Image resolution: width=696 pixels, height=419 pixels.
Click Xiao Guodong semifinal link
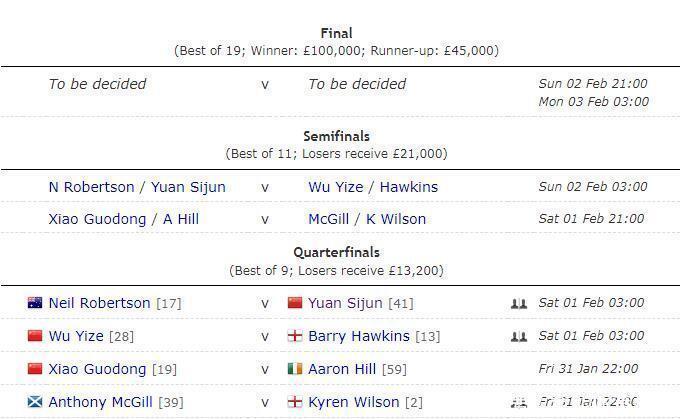(x=96, y=219)
